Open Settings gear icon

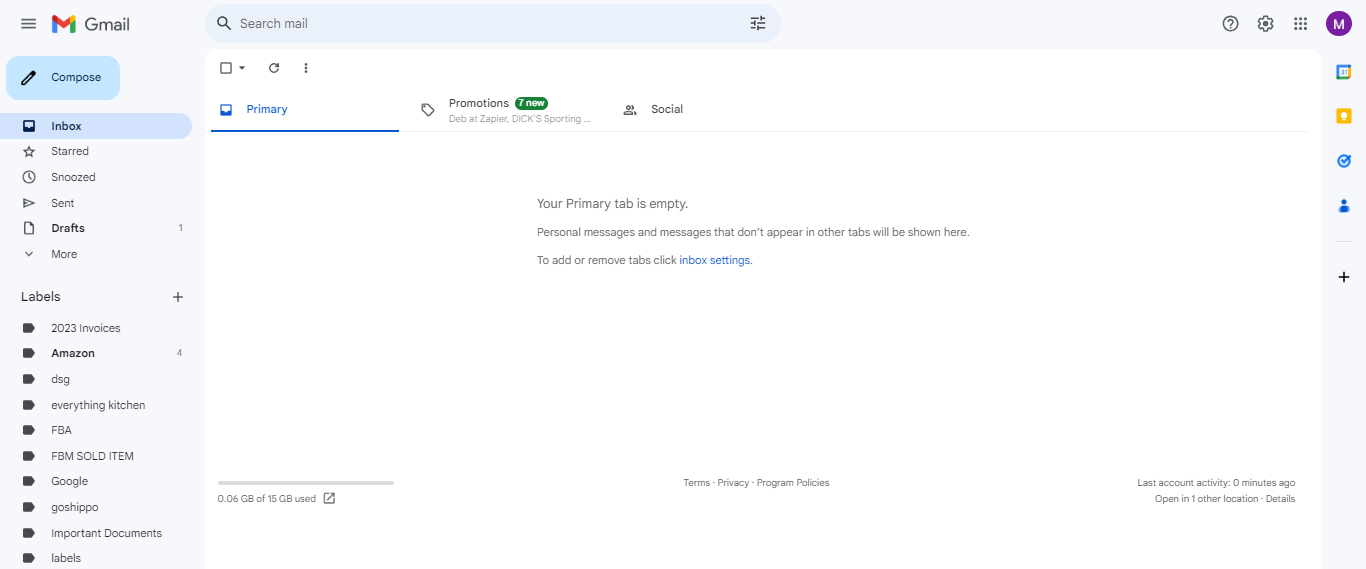tap(1266, 24)
